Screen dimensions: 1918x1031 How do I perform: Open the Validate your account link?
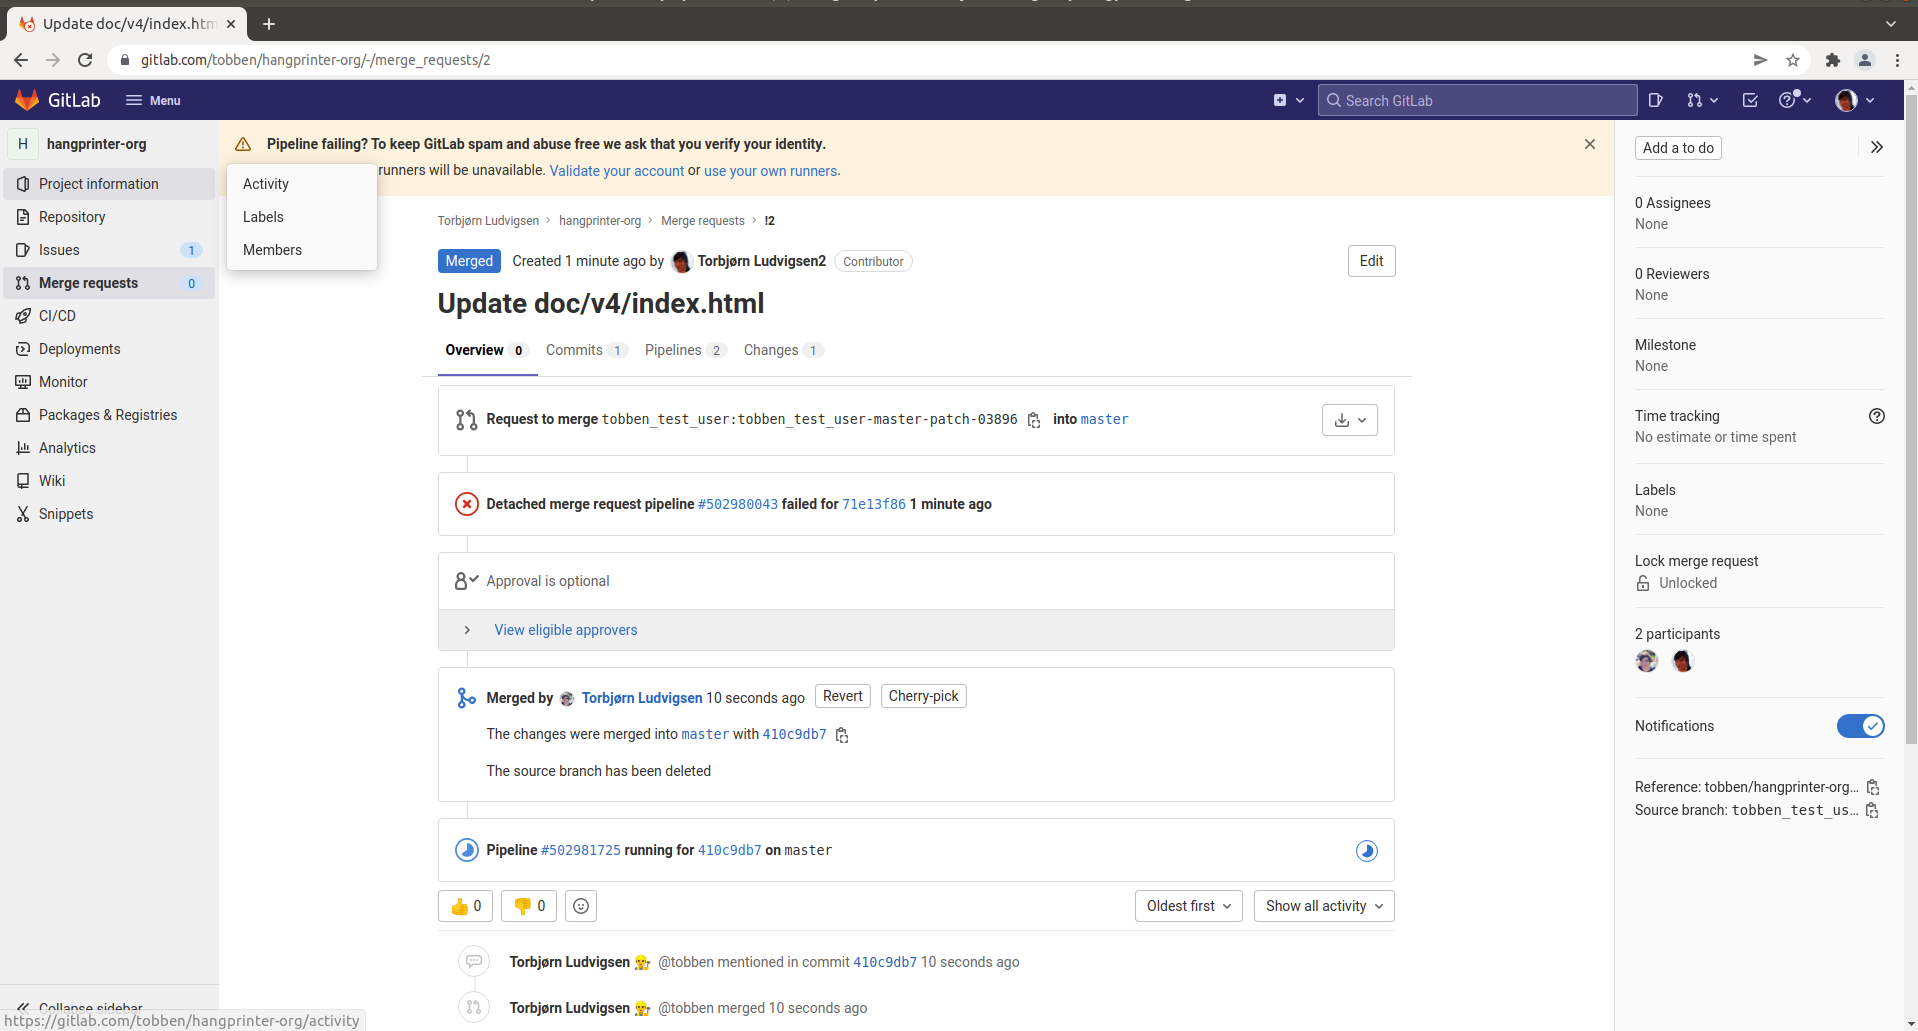tap(616, 171)
